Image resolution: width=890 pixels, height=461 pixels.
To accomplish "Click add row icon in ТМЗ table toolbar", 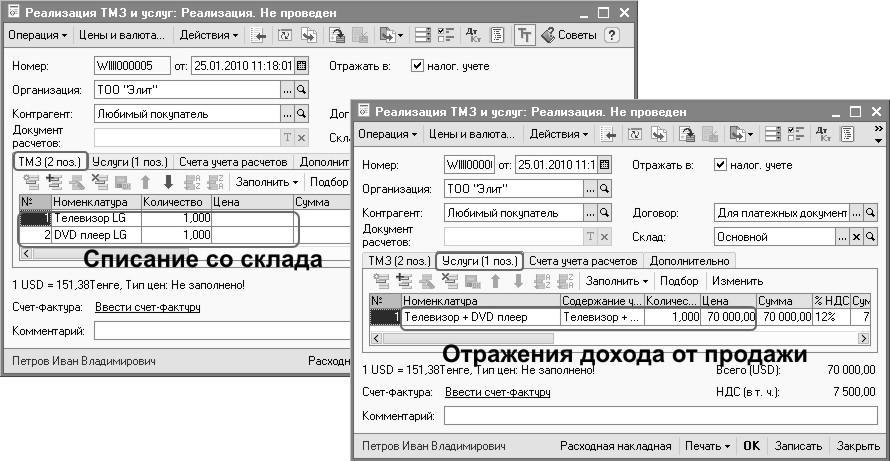I will 31,182.
